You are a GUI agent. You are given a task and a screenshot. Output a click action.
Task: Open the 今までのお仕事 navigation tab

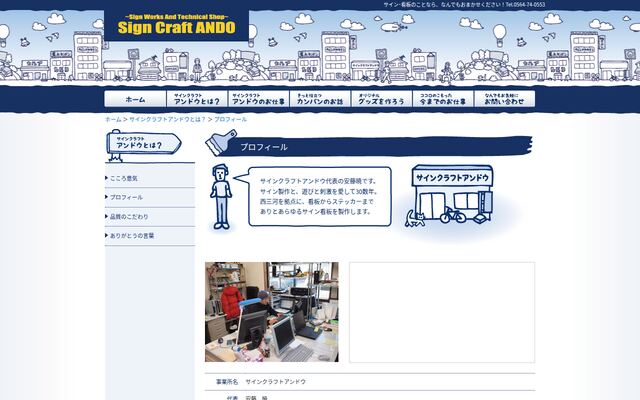(x=443, y=99)
